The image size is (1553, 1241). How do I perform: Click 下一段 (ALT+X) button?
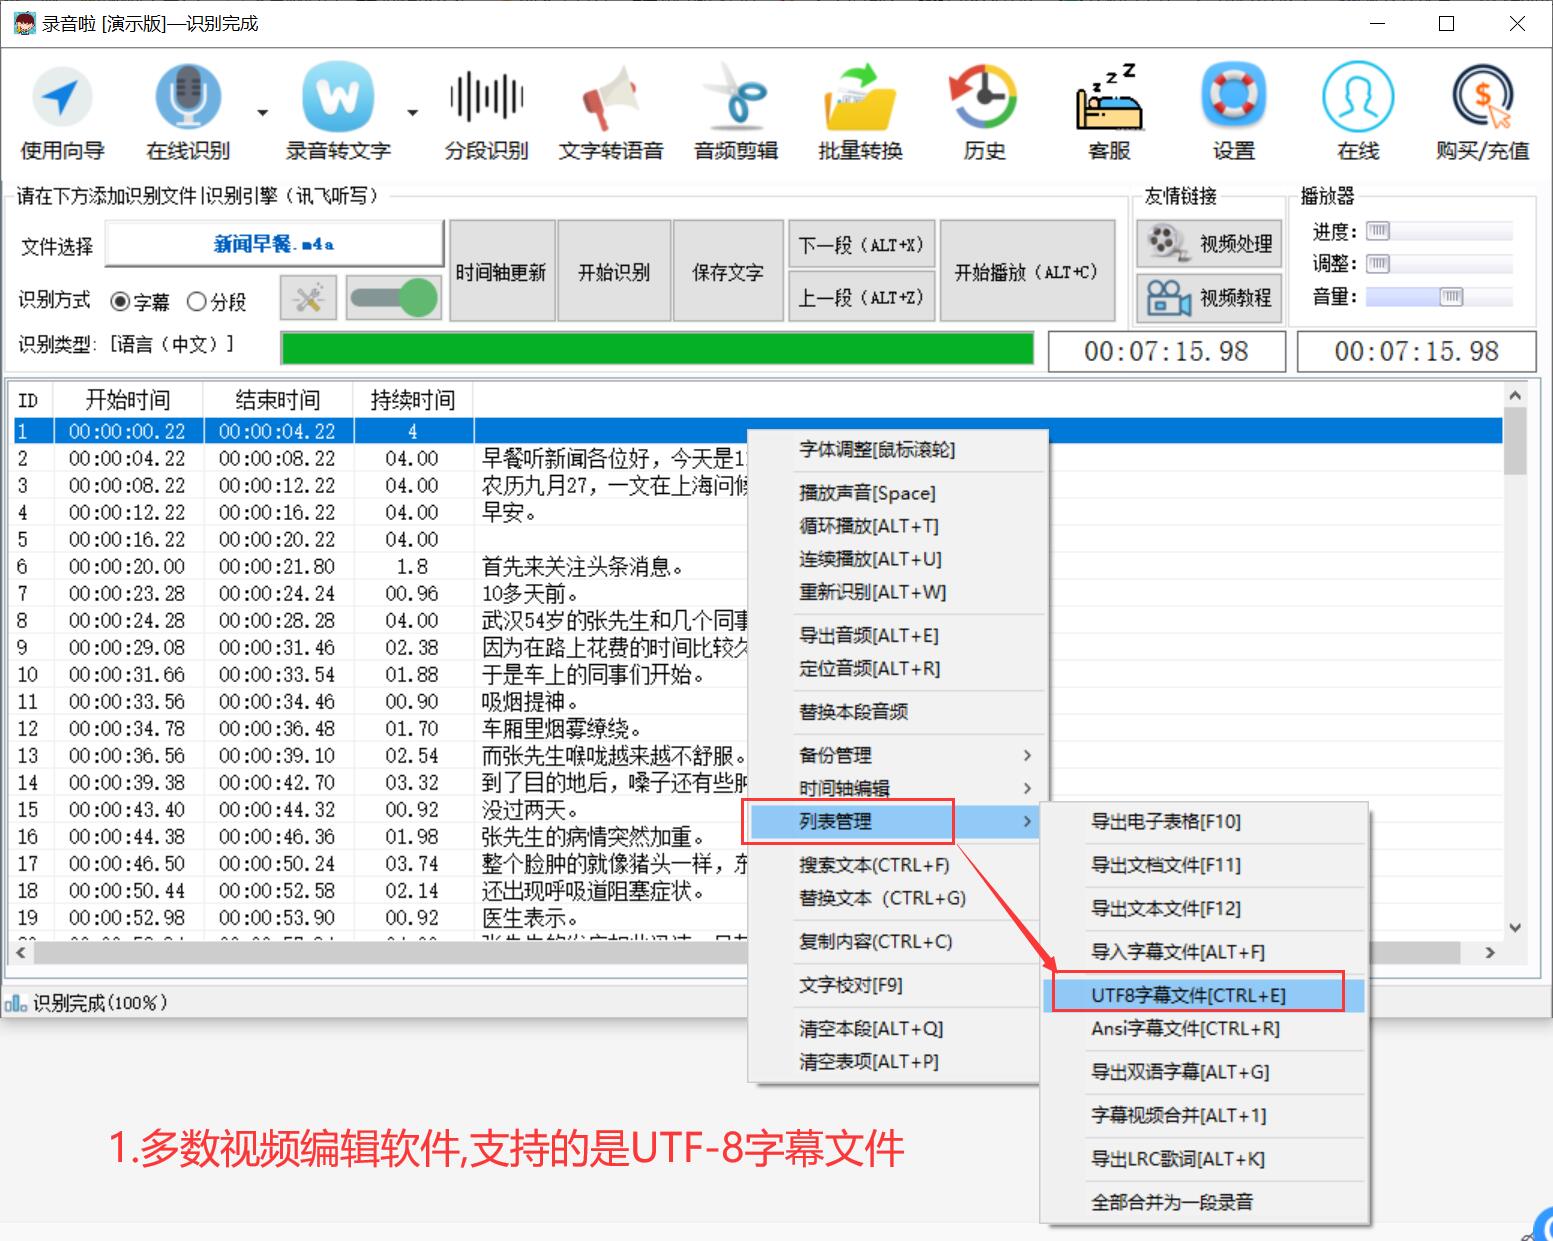[862, 245]
